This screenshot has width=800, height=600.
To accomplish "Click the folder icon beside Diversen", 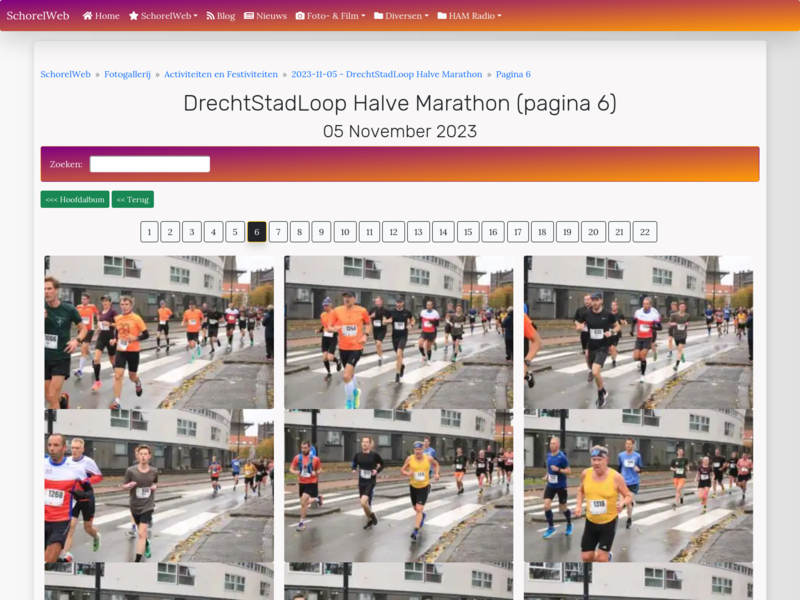I will point(379,16).
